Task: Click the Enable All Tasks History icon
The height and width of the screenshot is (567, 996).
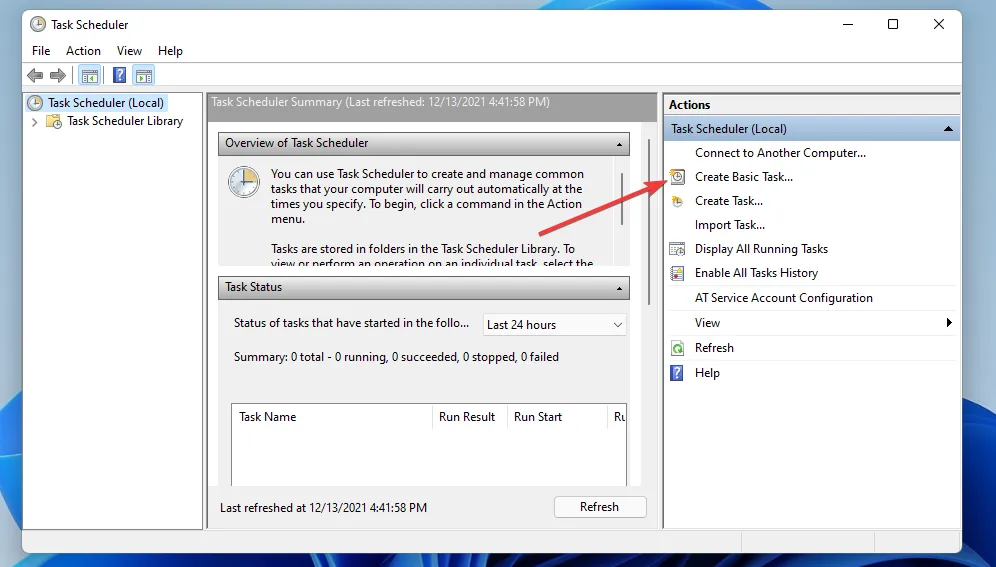Action: [677, 273]
